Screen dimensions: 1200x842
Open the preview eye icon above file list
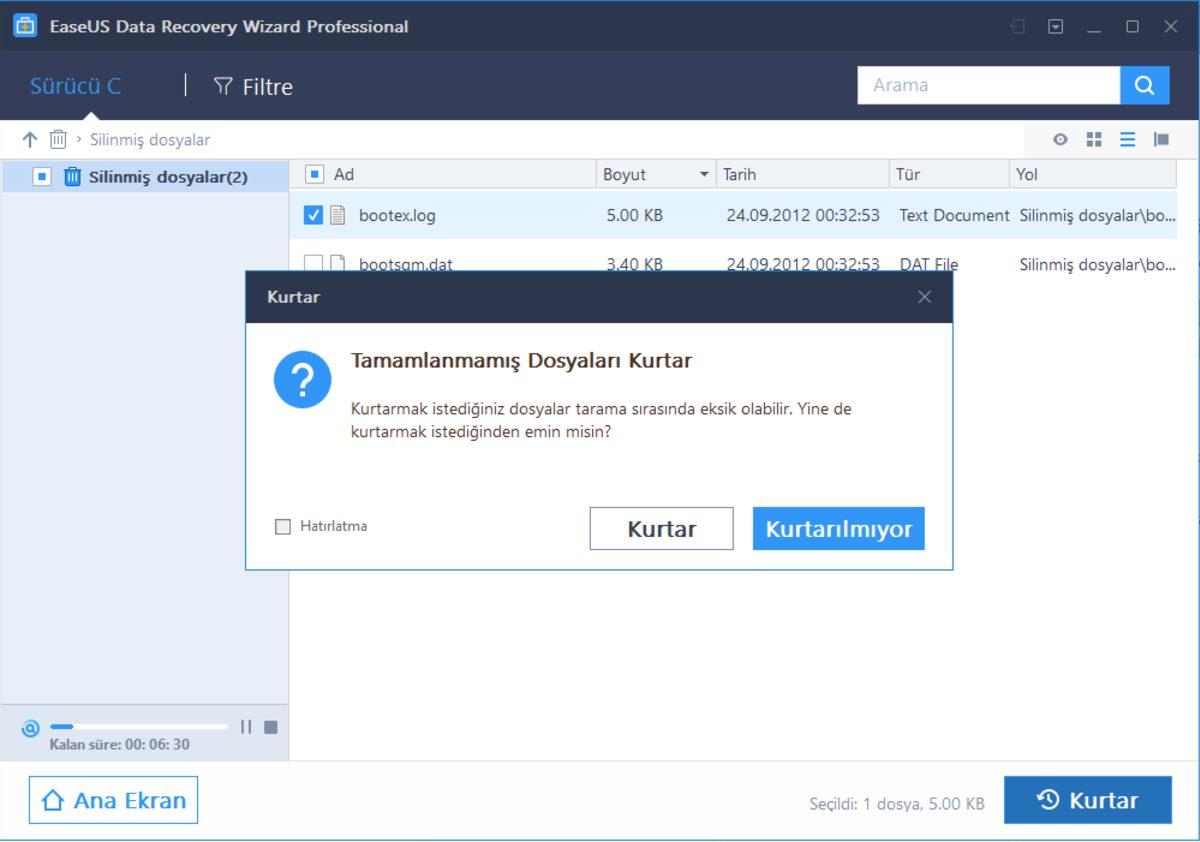coord(1060,139)
